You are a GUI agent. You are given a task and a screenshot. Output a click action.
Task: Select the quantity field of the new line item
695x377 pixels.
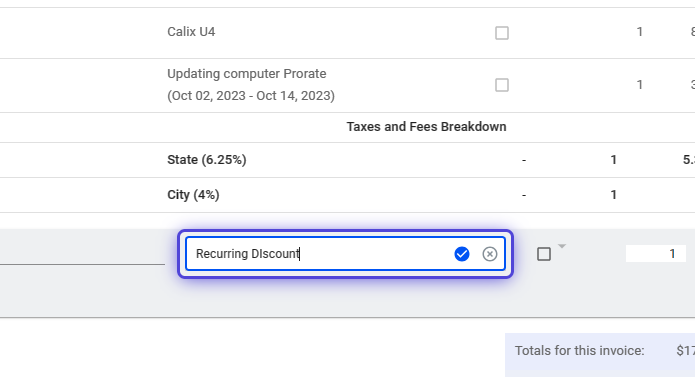[656, 254]
